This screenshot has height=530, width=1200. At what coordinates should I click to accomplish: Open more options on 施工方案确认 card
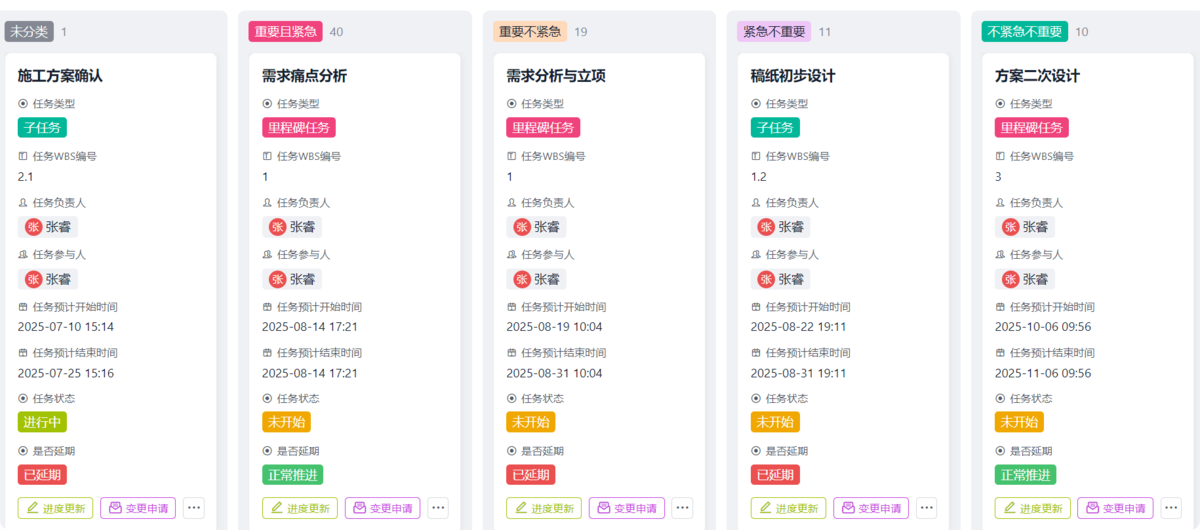click(x=194, y=508)
